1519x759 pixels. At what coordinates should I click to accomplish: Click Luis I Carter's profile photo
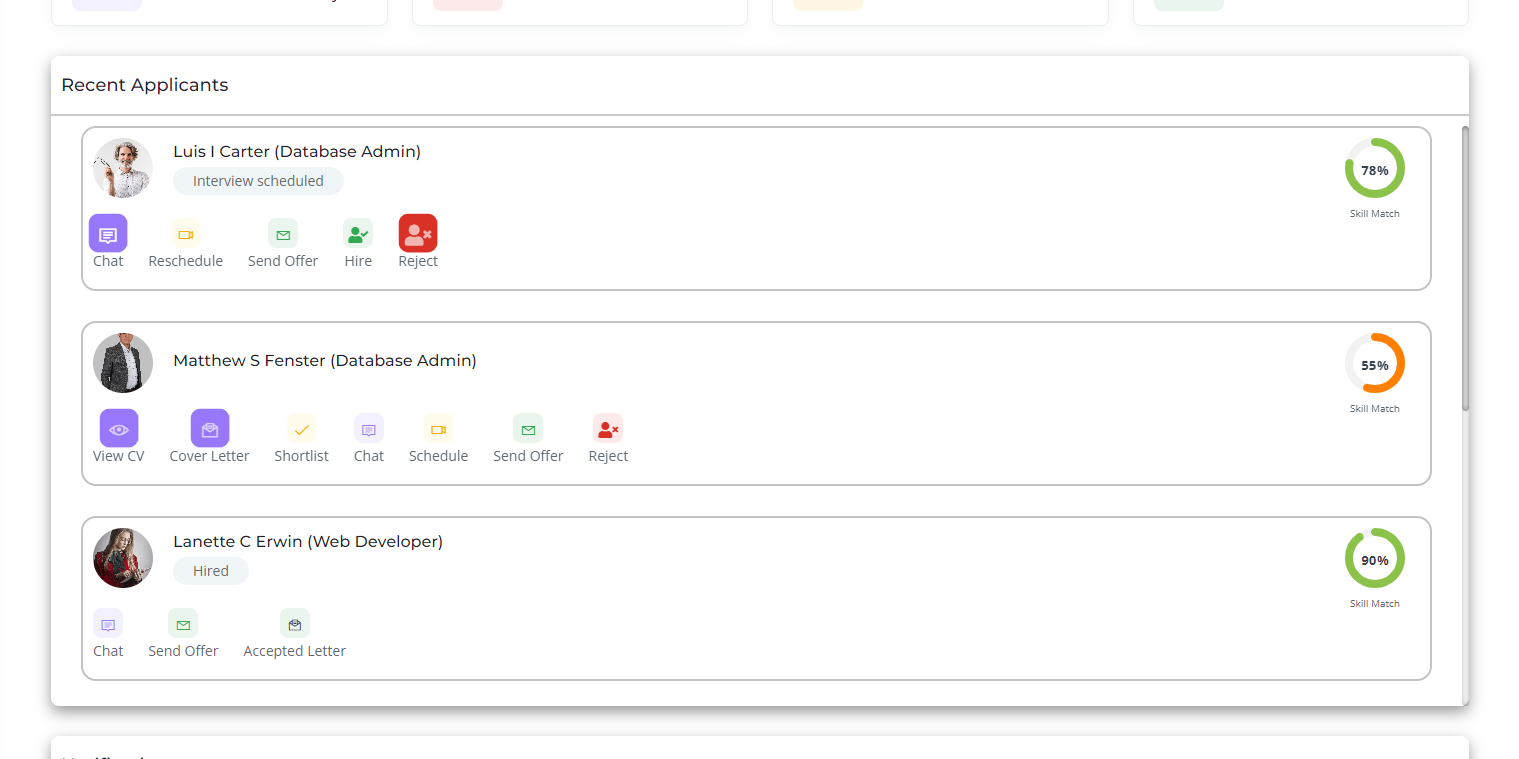coord(123,168)
